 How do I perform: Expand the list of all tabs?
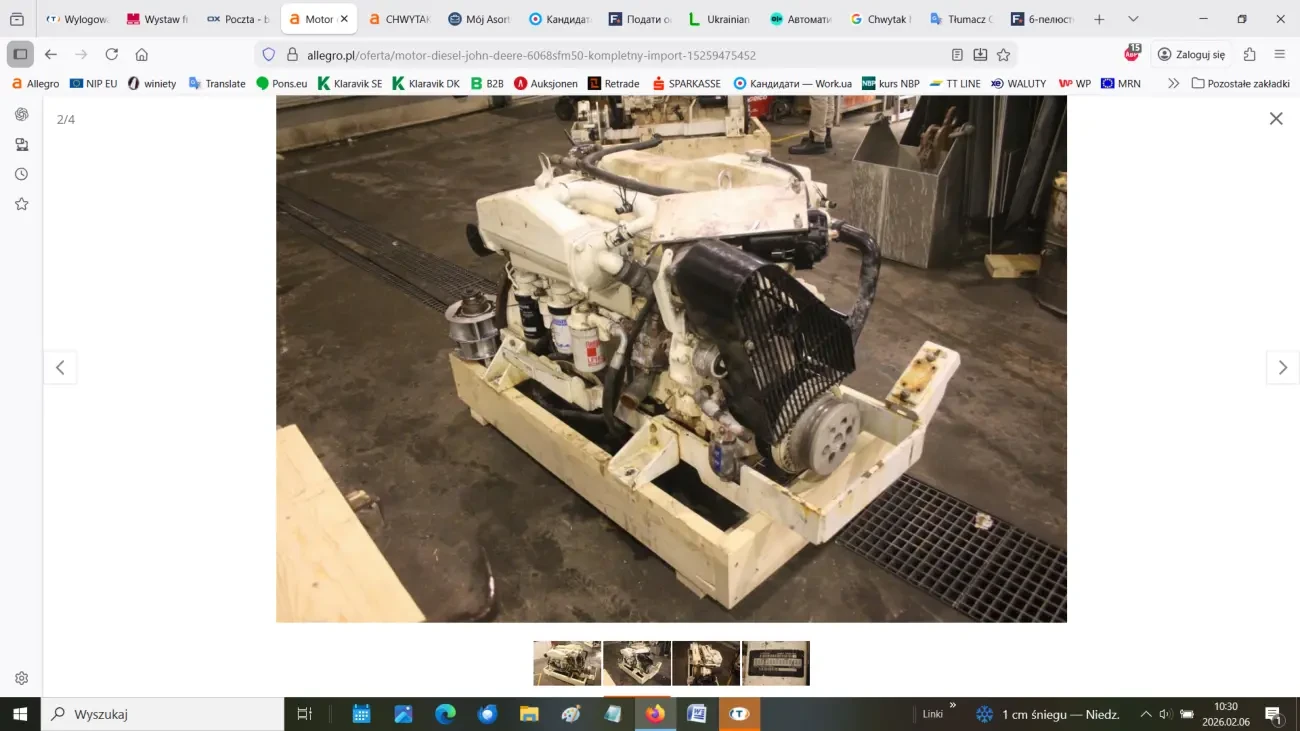pos(1133,19)
